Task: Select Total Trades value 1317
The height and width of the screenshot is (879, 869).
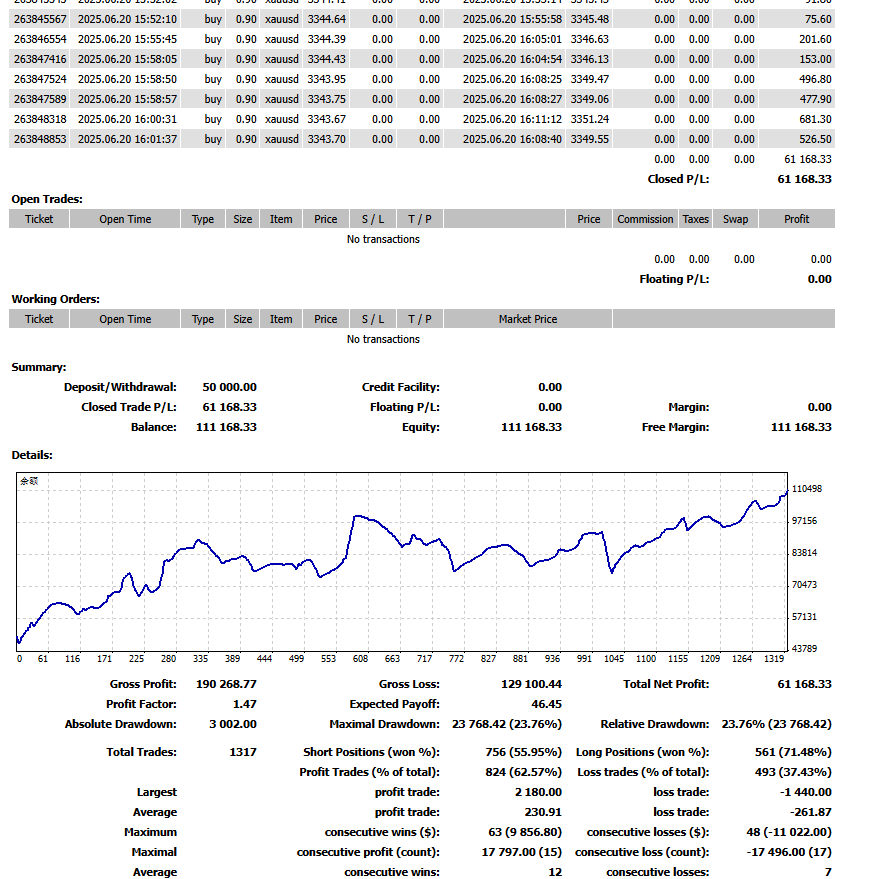Action: (x=243, y=752)
